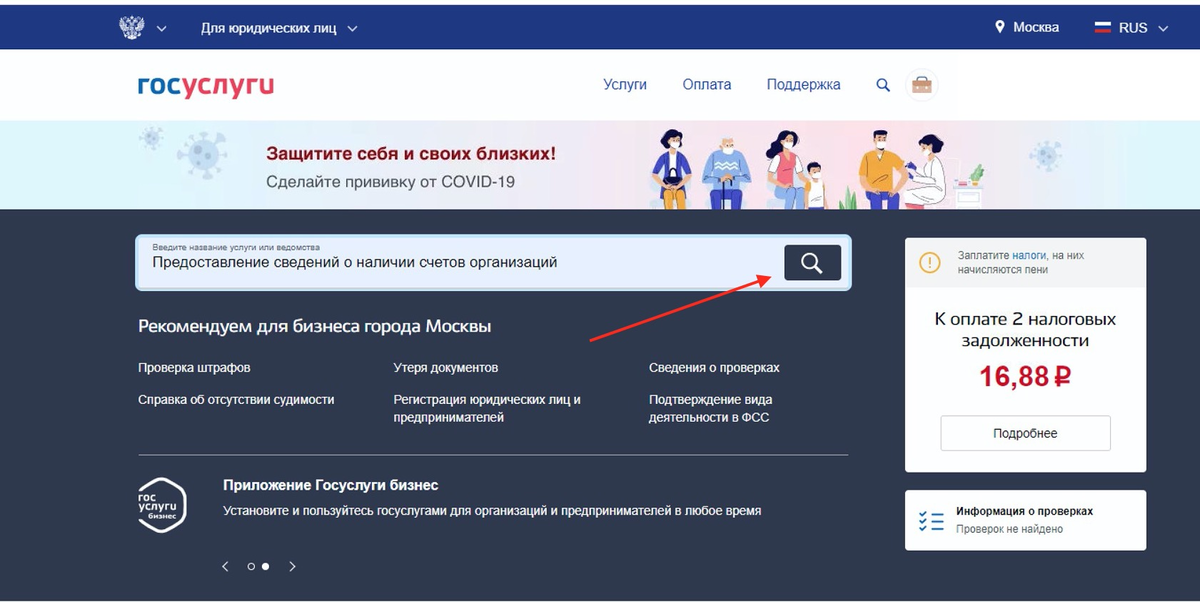
Task: Select the first carousel dot indicator
Action: click(x=251, y=566)
